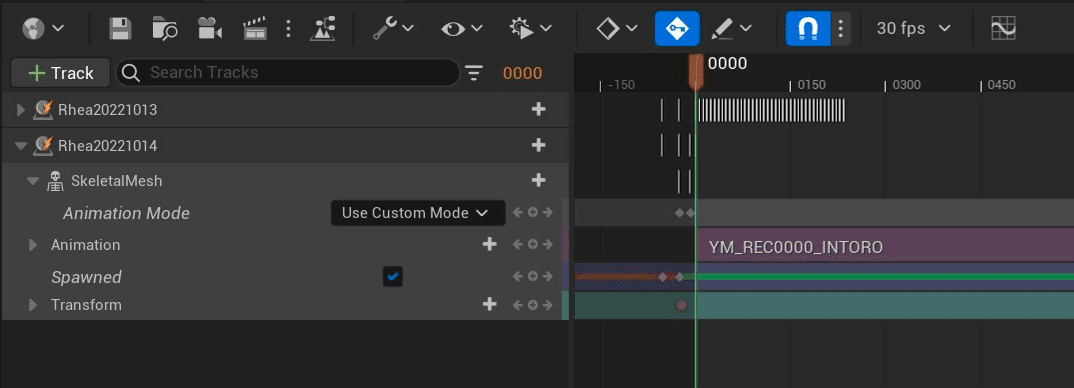Toggle the Spawned checkbox

393,277
